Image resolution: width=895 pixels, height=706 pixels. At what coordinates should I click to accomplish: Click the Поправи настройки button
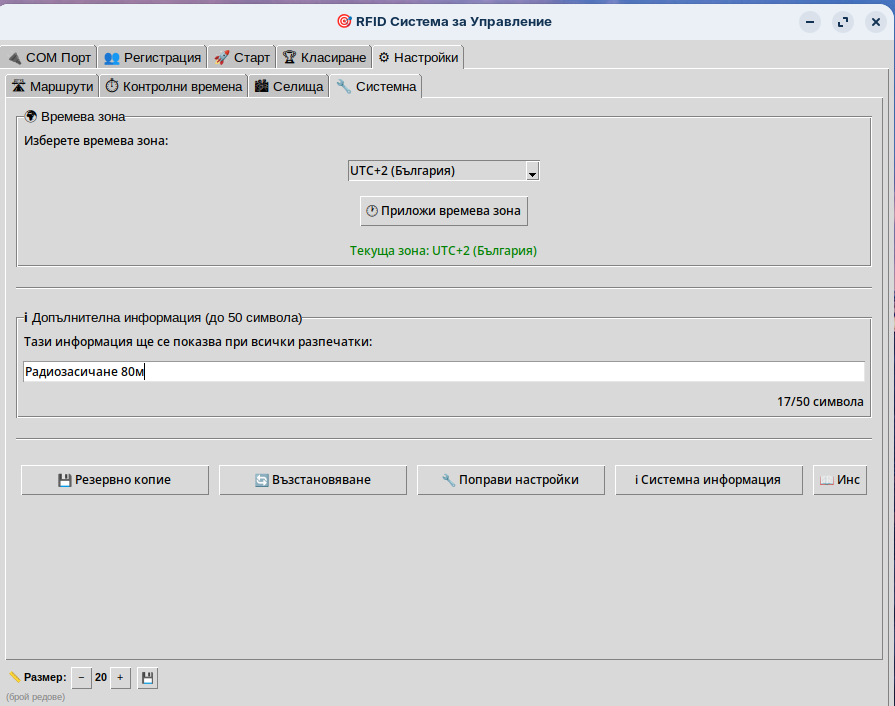coord(511,480)
